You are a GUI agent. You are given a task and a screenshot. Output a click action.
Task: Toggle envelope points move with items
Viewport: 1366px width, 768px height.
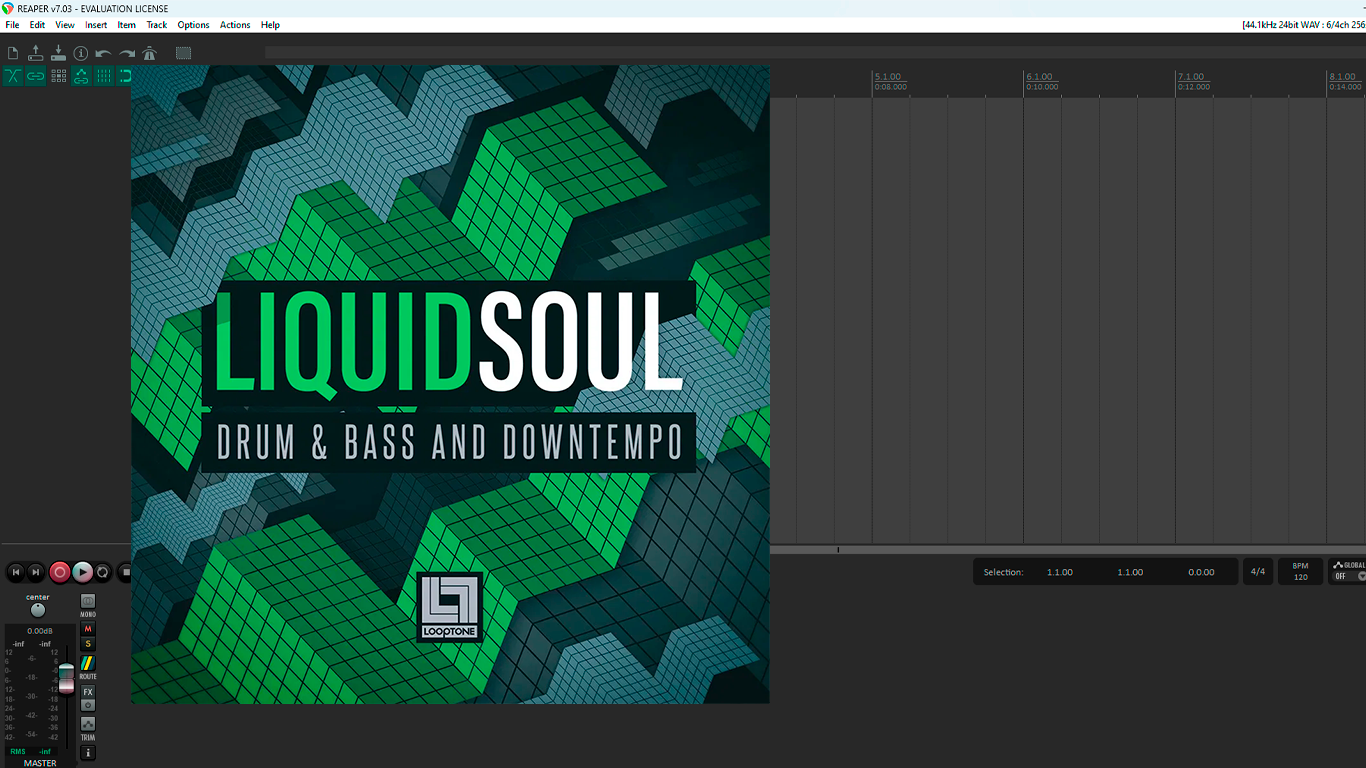pos(81,76)
